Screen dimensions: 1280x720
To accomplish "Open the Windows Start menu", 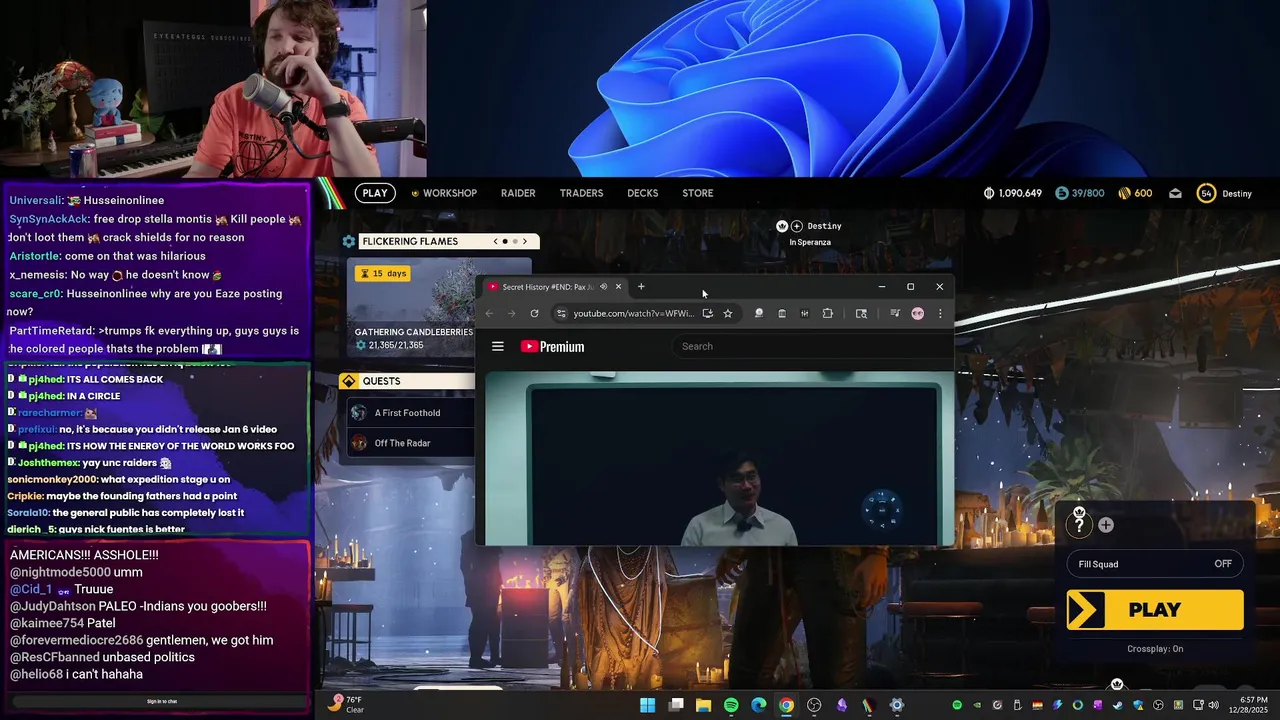I will pyautogui.click(x=648, y=705).
